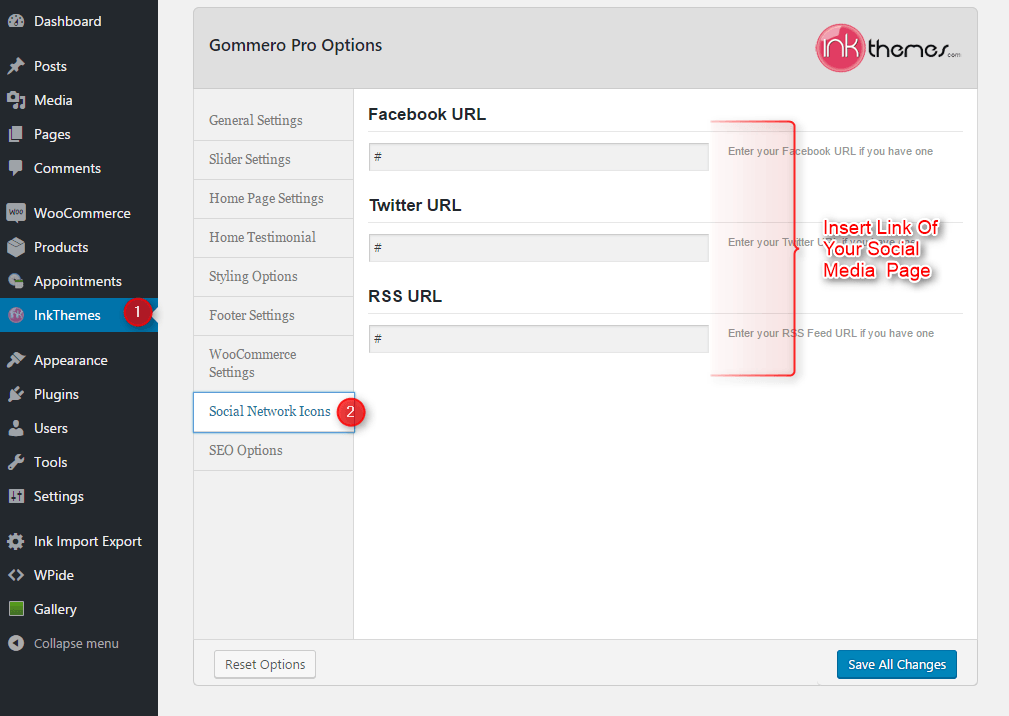Click the Reset Options button
Image resolution: width=1009 pixels, height=716 pixels.
pos(265,665)
